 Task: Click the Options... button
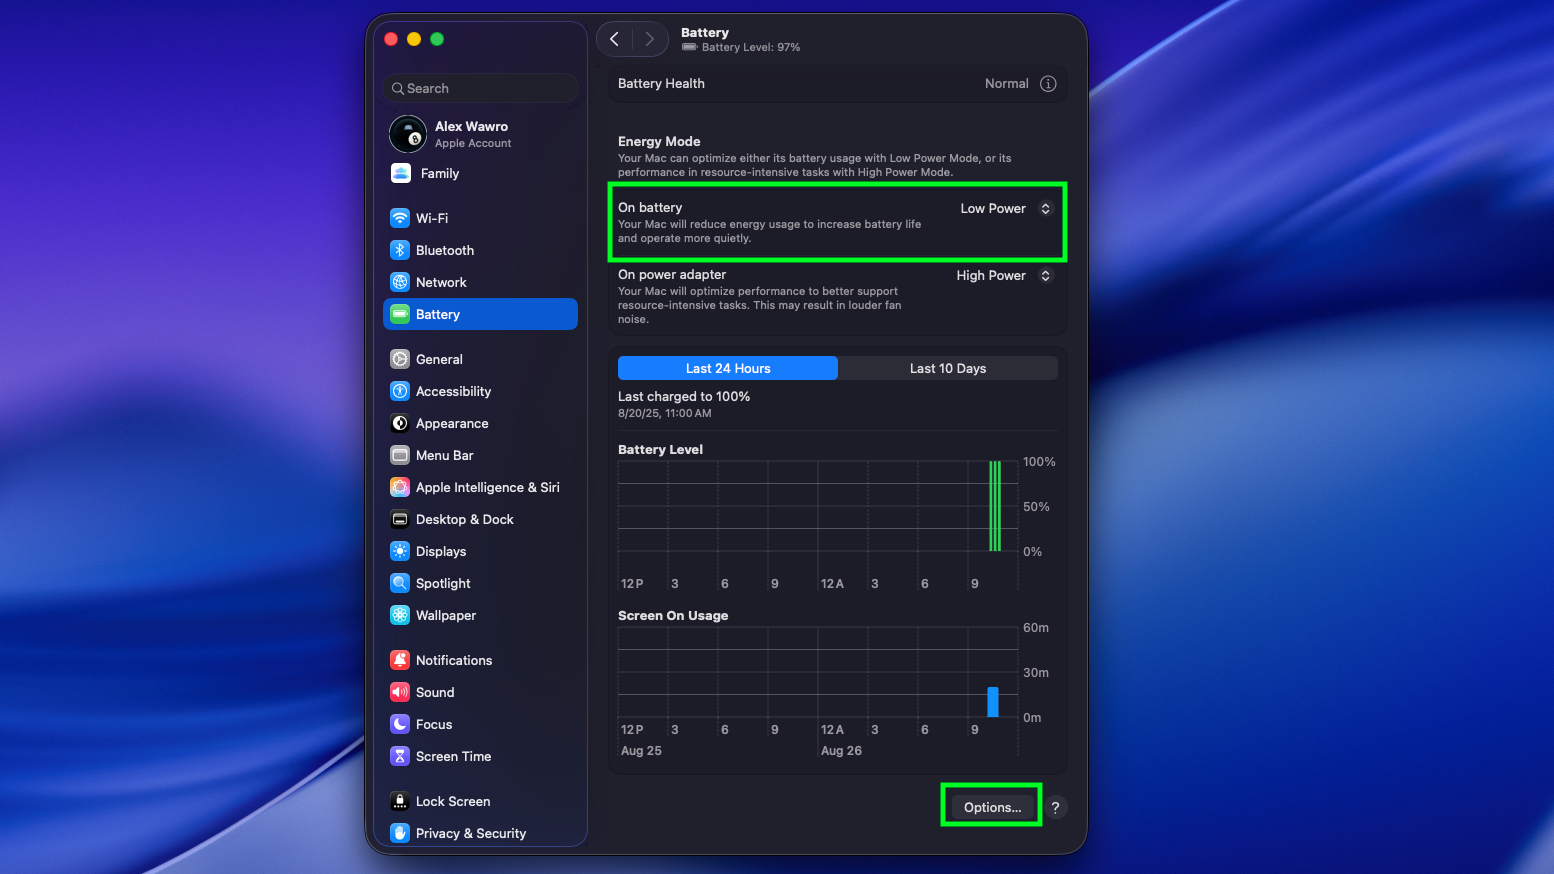(992, 807)
